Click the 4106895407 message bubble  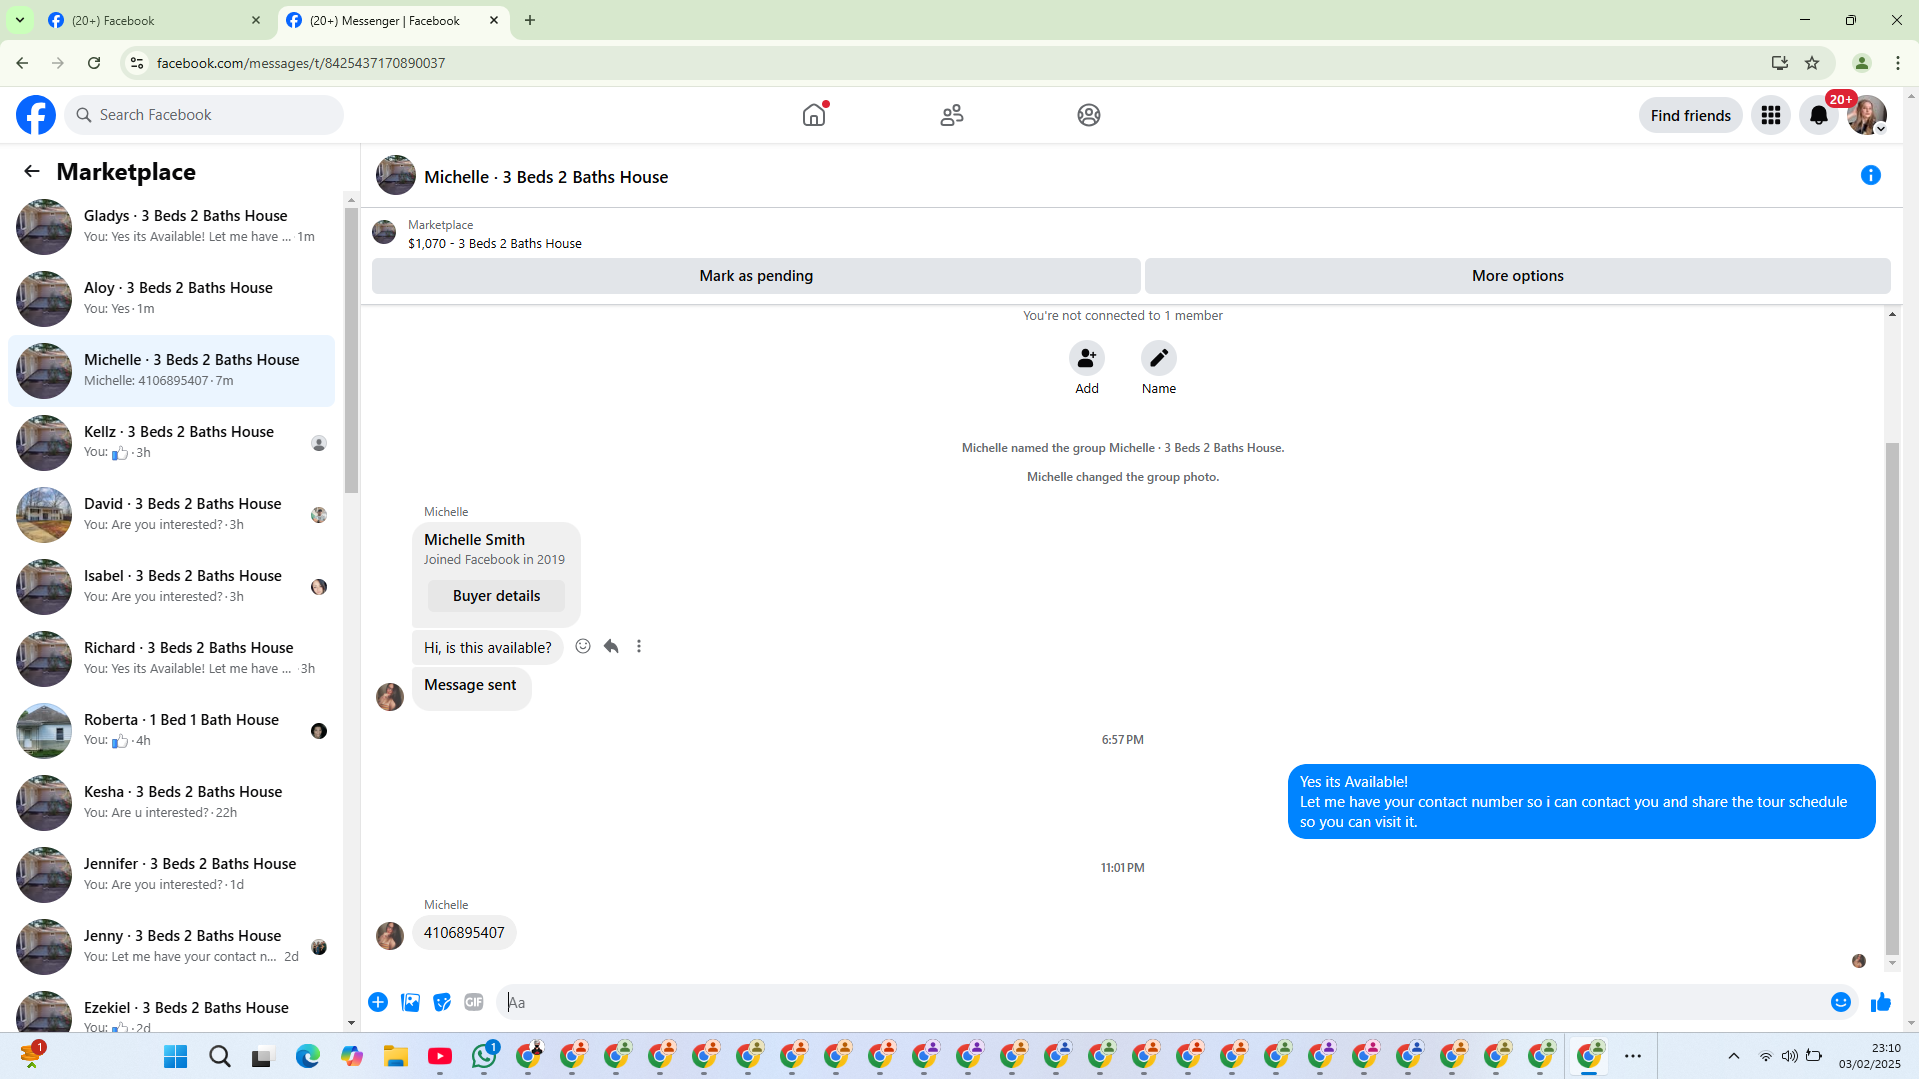tap(464, 933)
